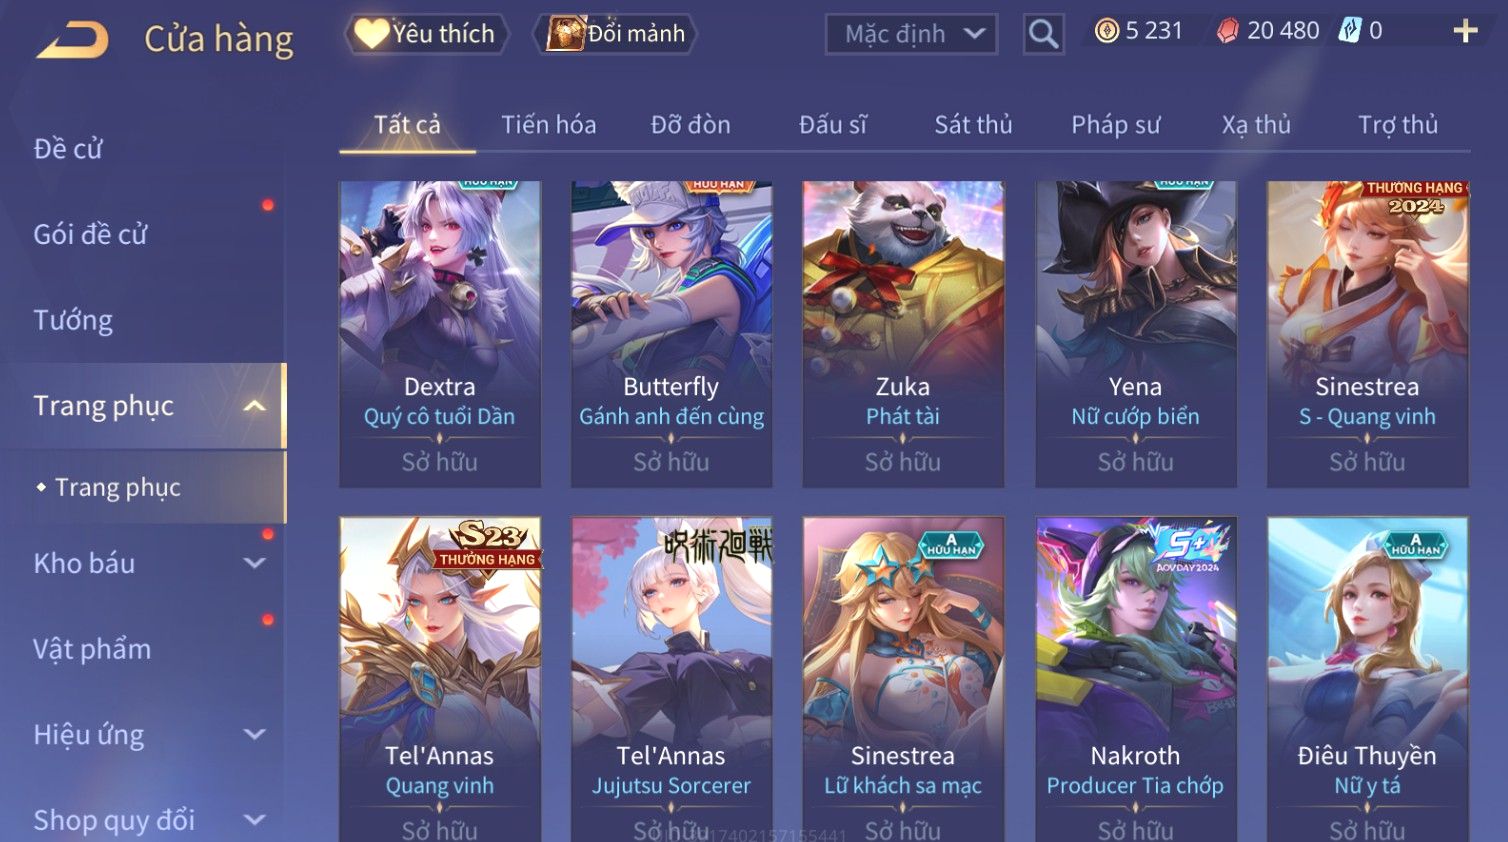
Task: Click the gold coin currency icon
Action: tap(1107, 31)
